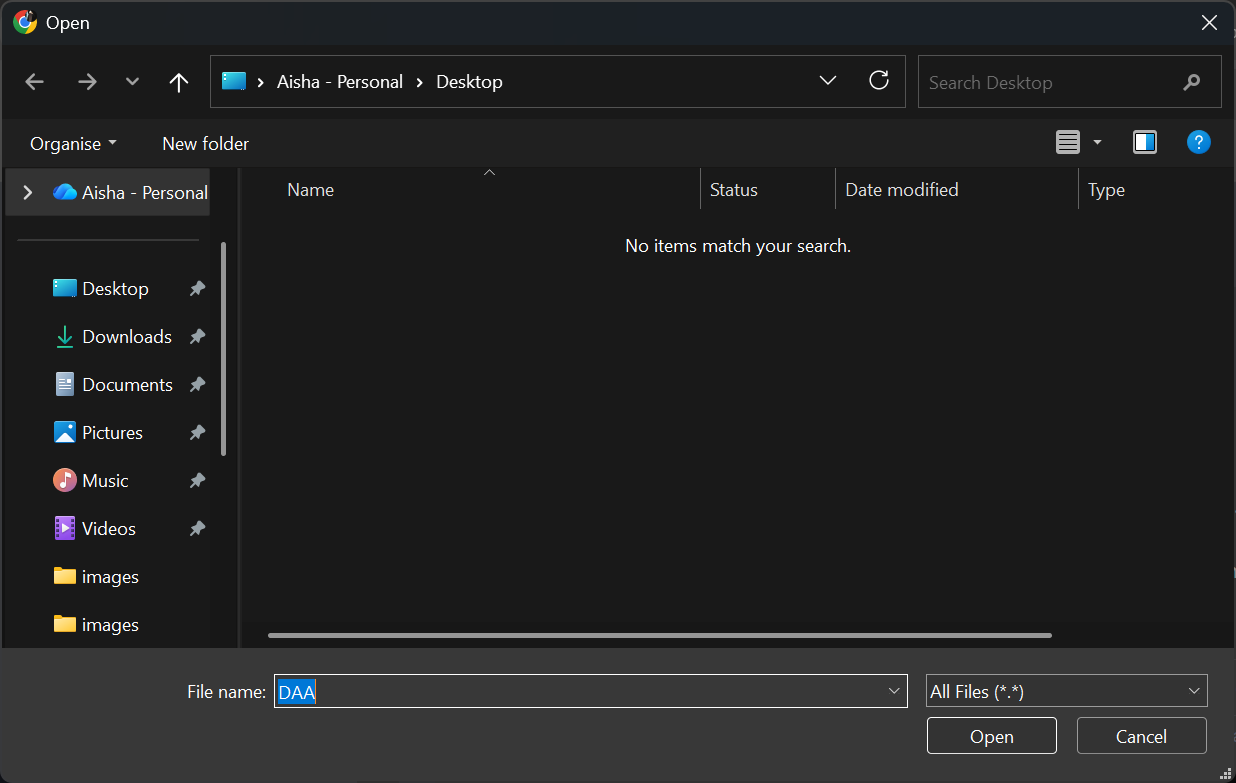Toggle the preview pane icon
The height and width of the screenshot is (783, 1236).
click(x=1144, y=143)
